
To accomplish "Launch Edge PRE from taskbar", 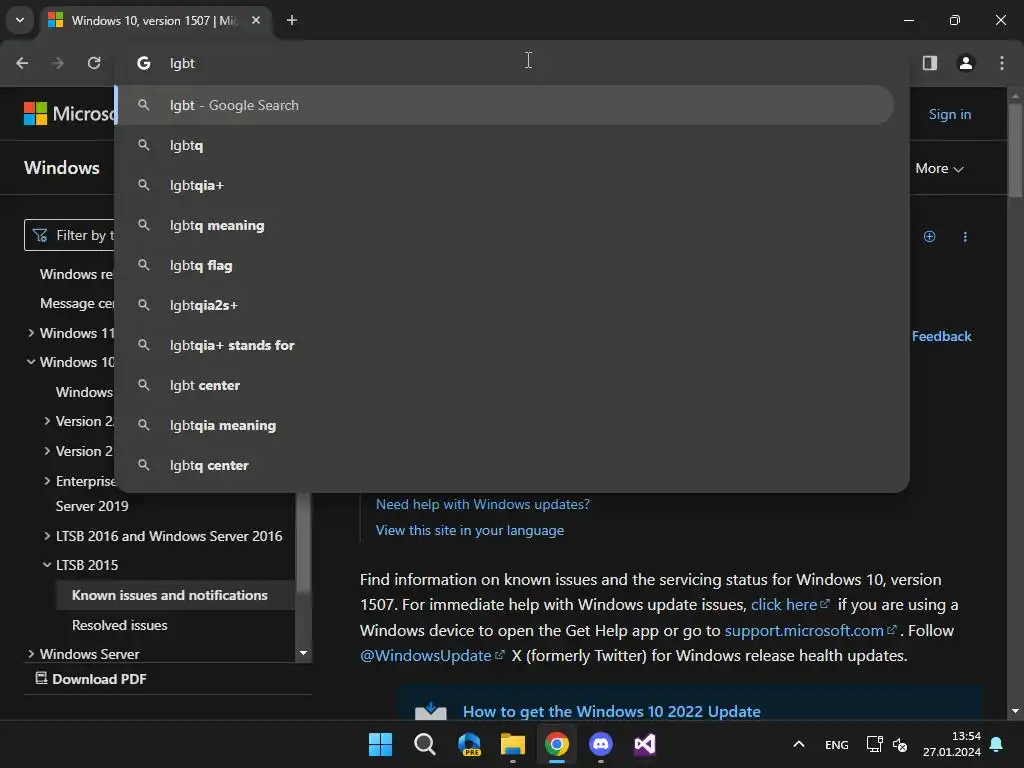I will [x=469, y=744].
